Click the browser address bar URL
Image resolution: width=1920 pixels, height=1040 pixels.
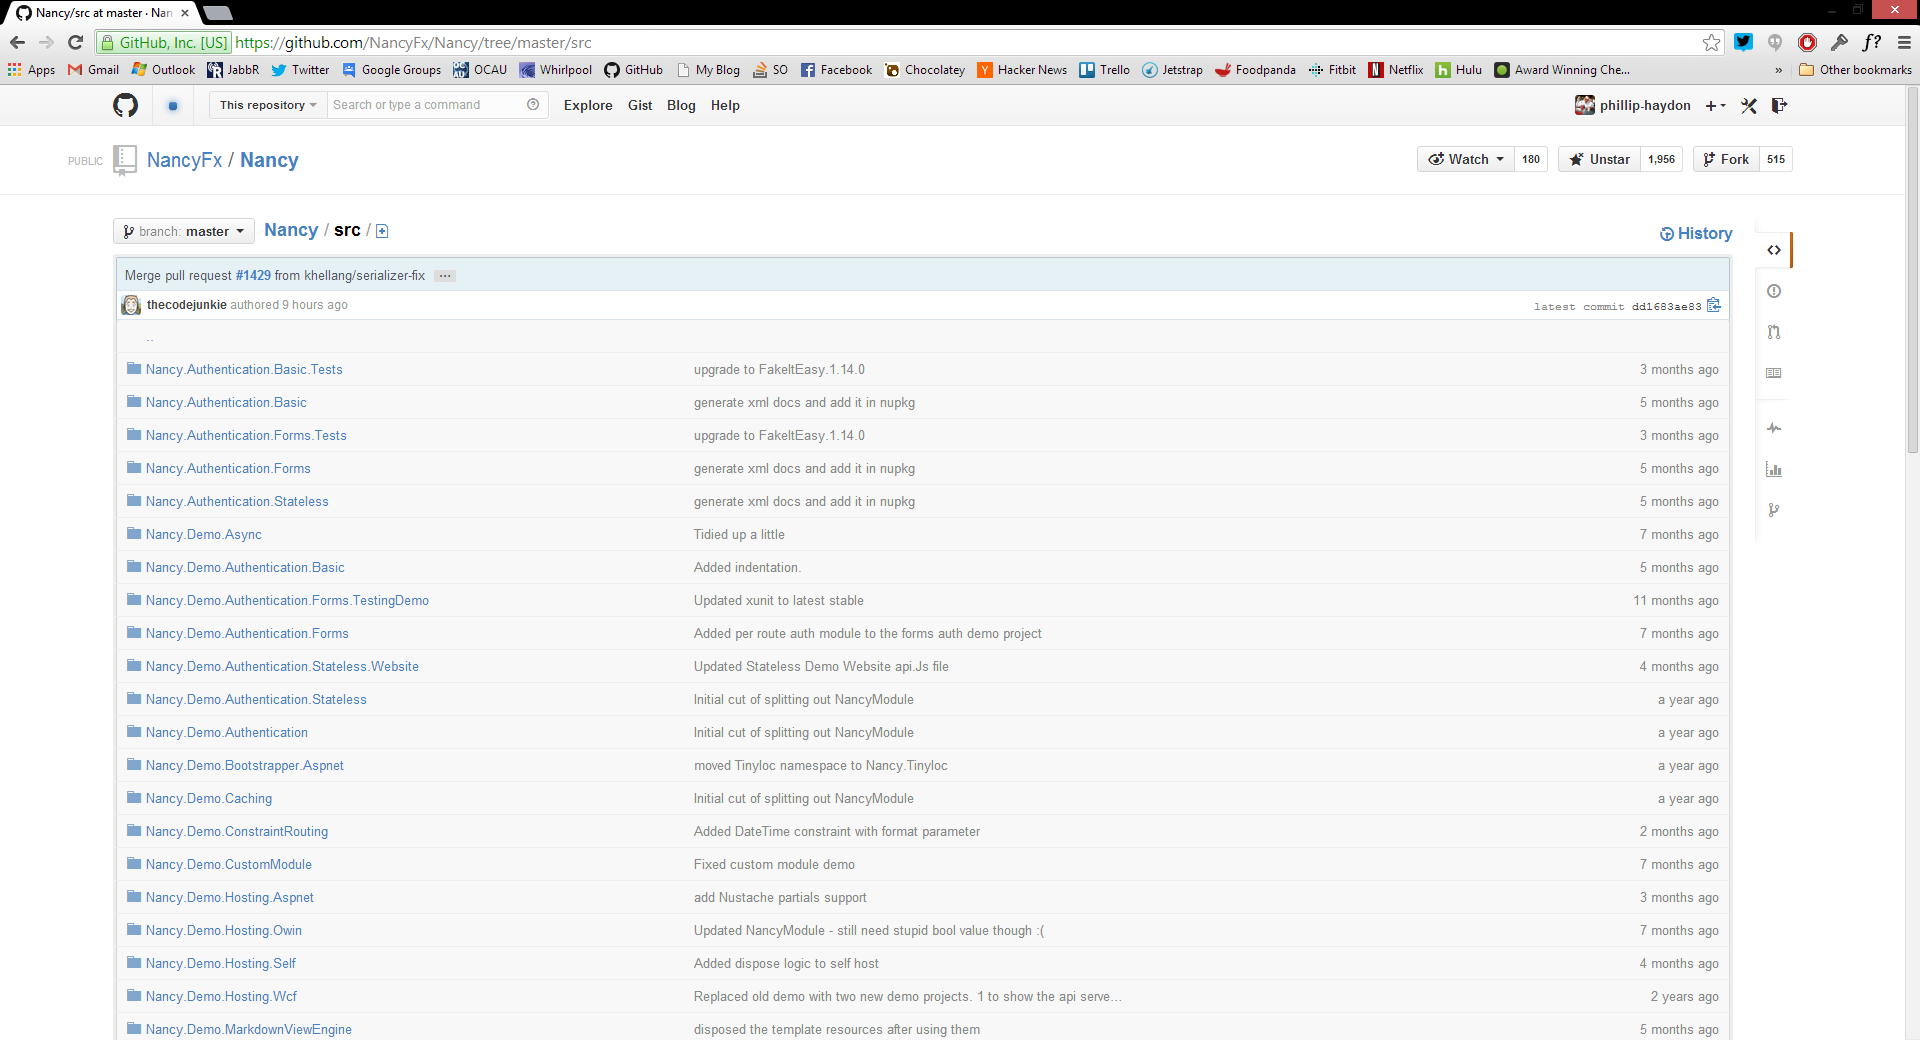[x=413, y=42]
